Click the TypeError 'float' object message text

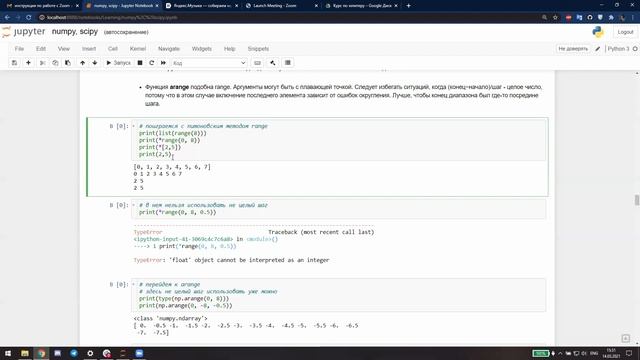(x=231, y=260)
